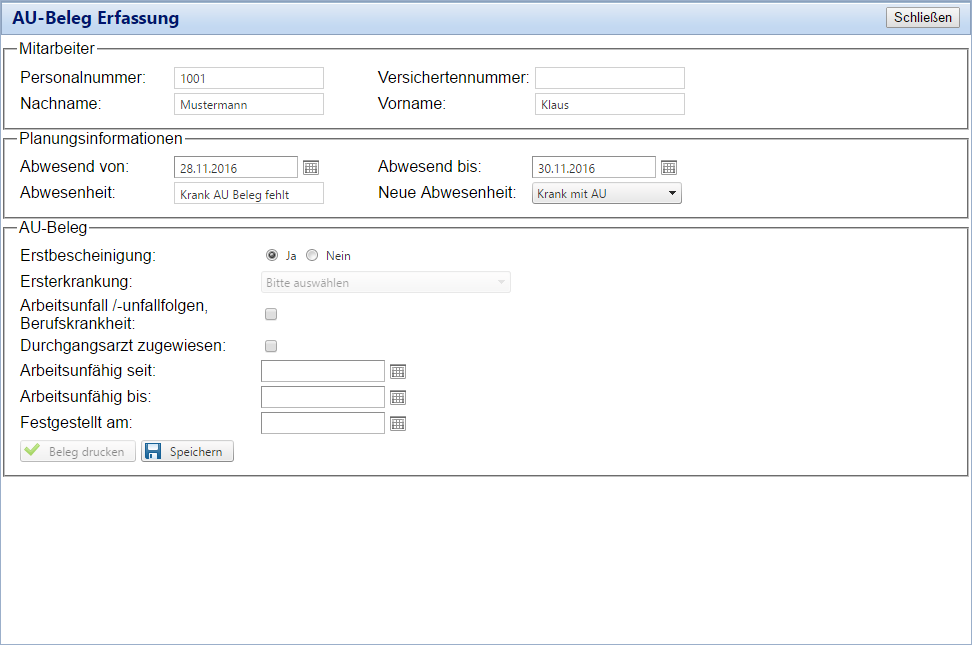Check Durchgangsarzt zugewiesen box

point(271,346)
